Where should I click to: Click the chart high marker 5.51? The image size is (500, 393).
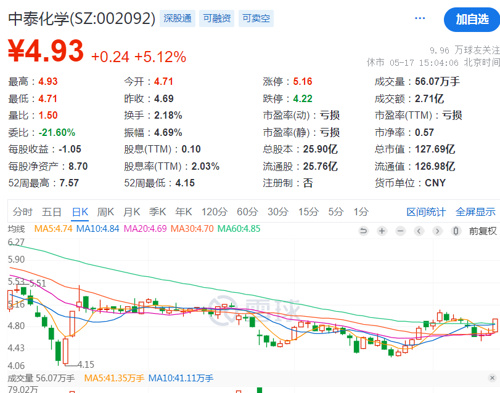point(38,284)
